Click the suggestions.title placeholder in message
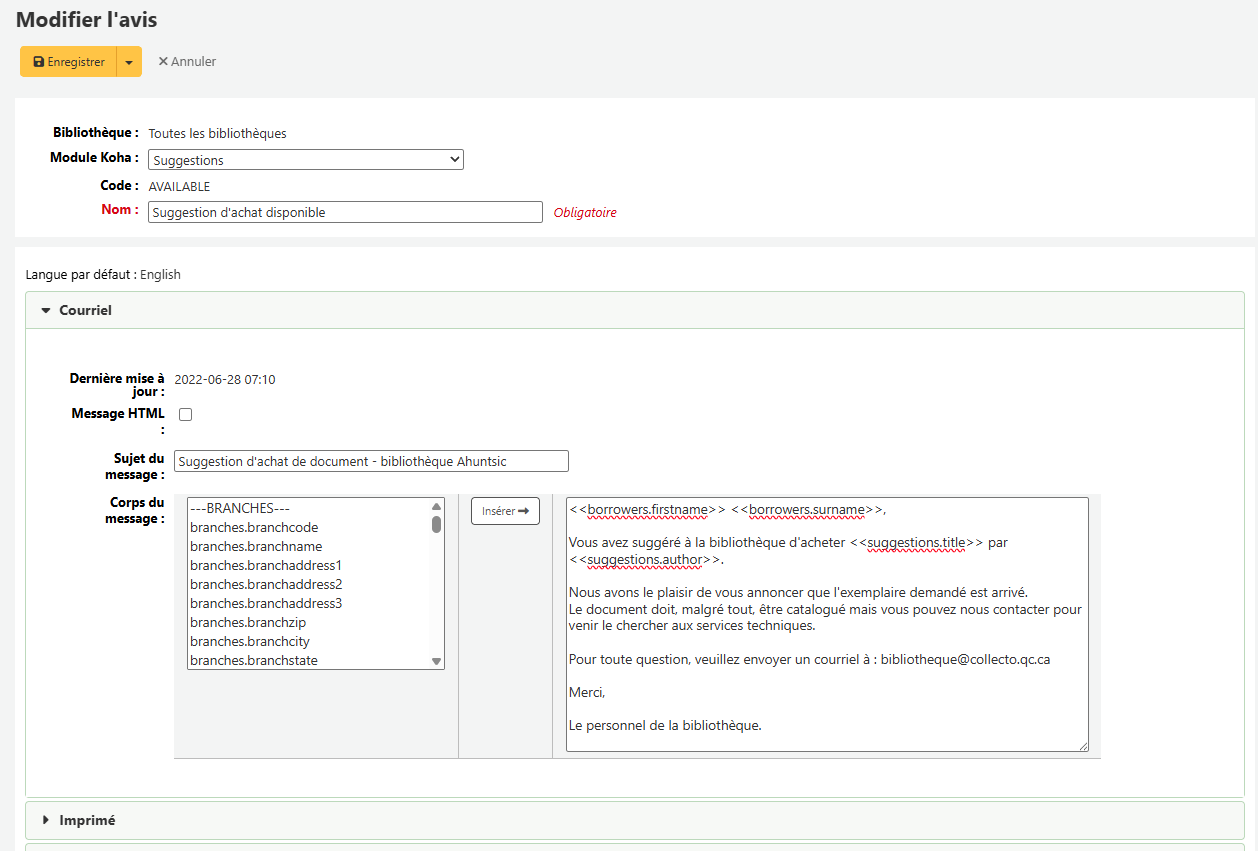Screen dimensions: 1258x851 917,543
